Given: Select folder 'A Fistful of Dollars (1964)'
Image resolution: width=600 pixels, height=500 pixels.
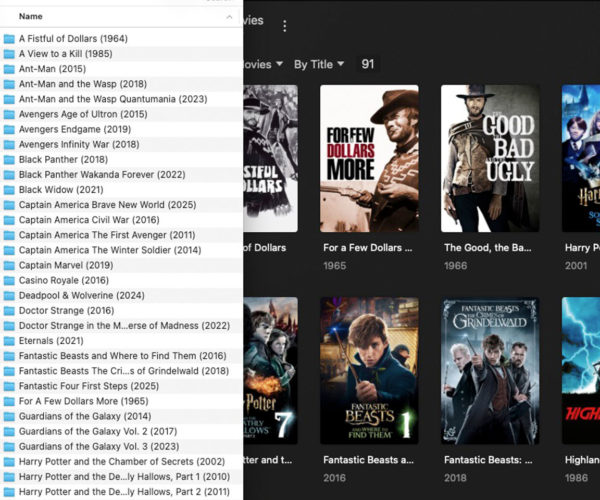Looking at the screenshot, I should click(121, 39).
